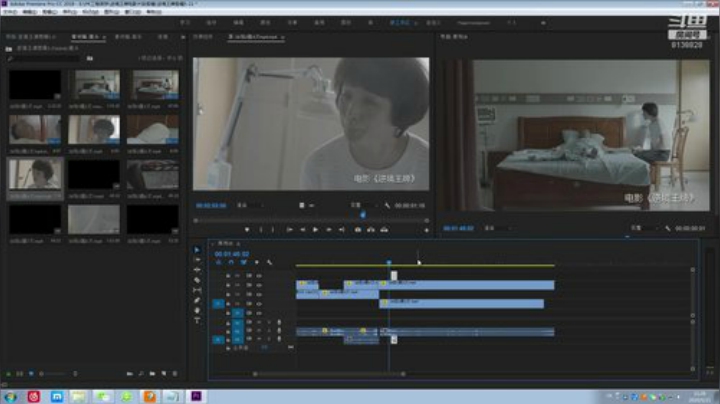
Task: Toggle the video source patch indicator
Action: point(218,303)
